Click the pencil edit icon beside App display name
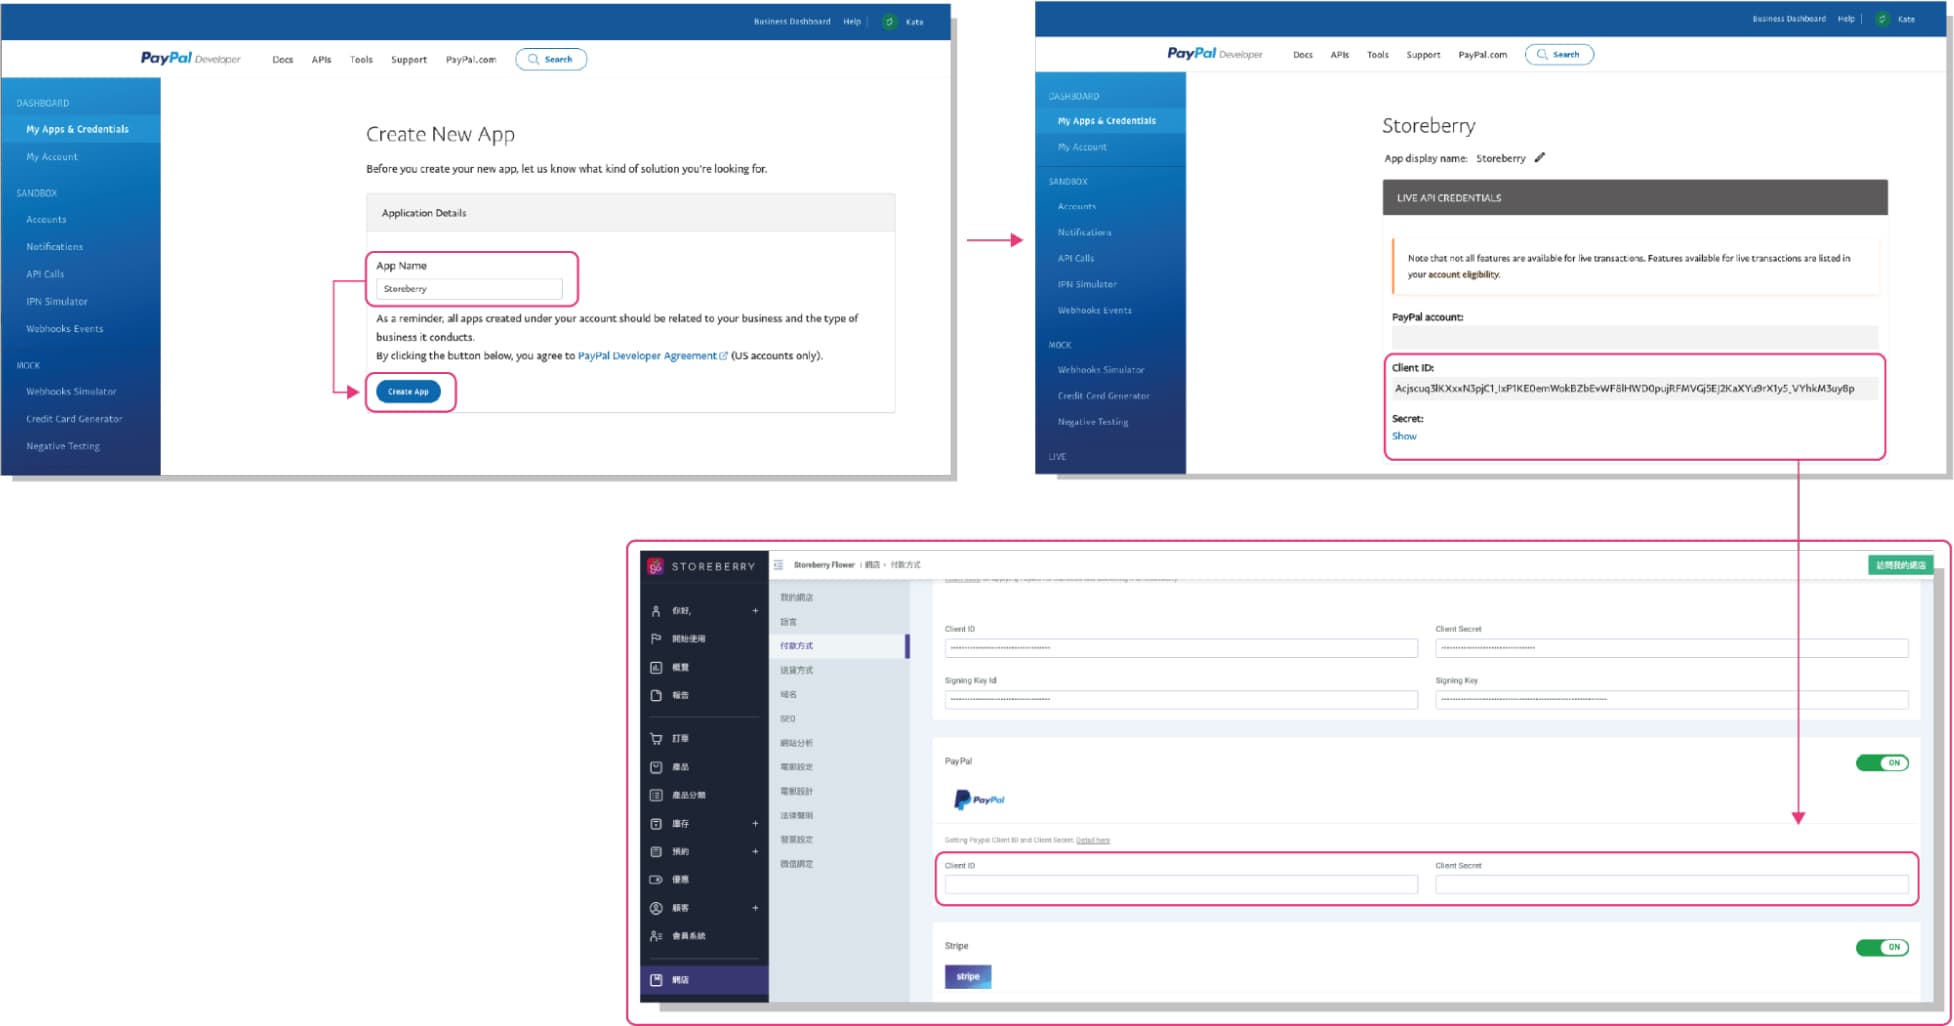 (1540, 157)
